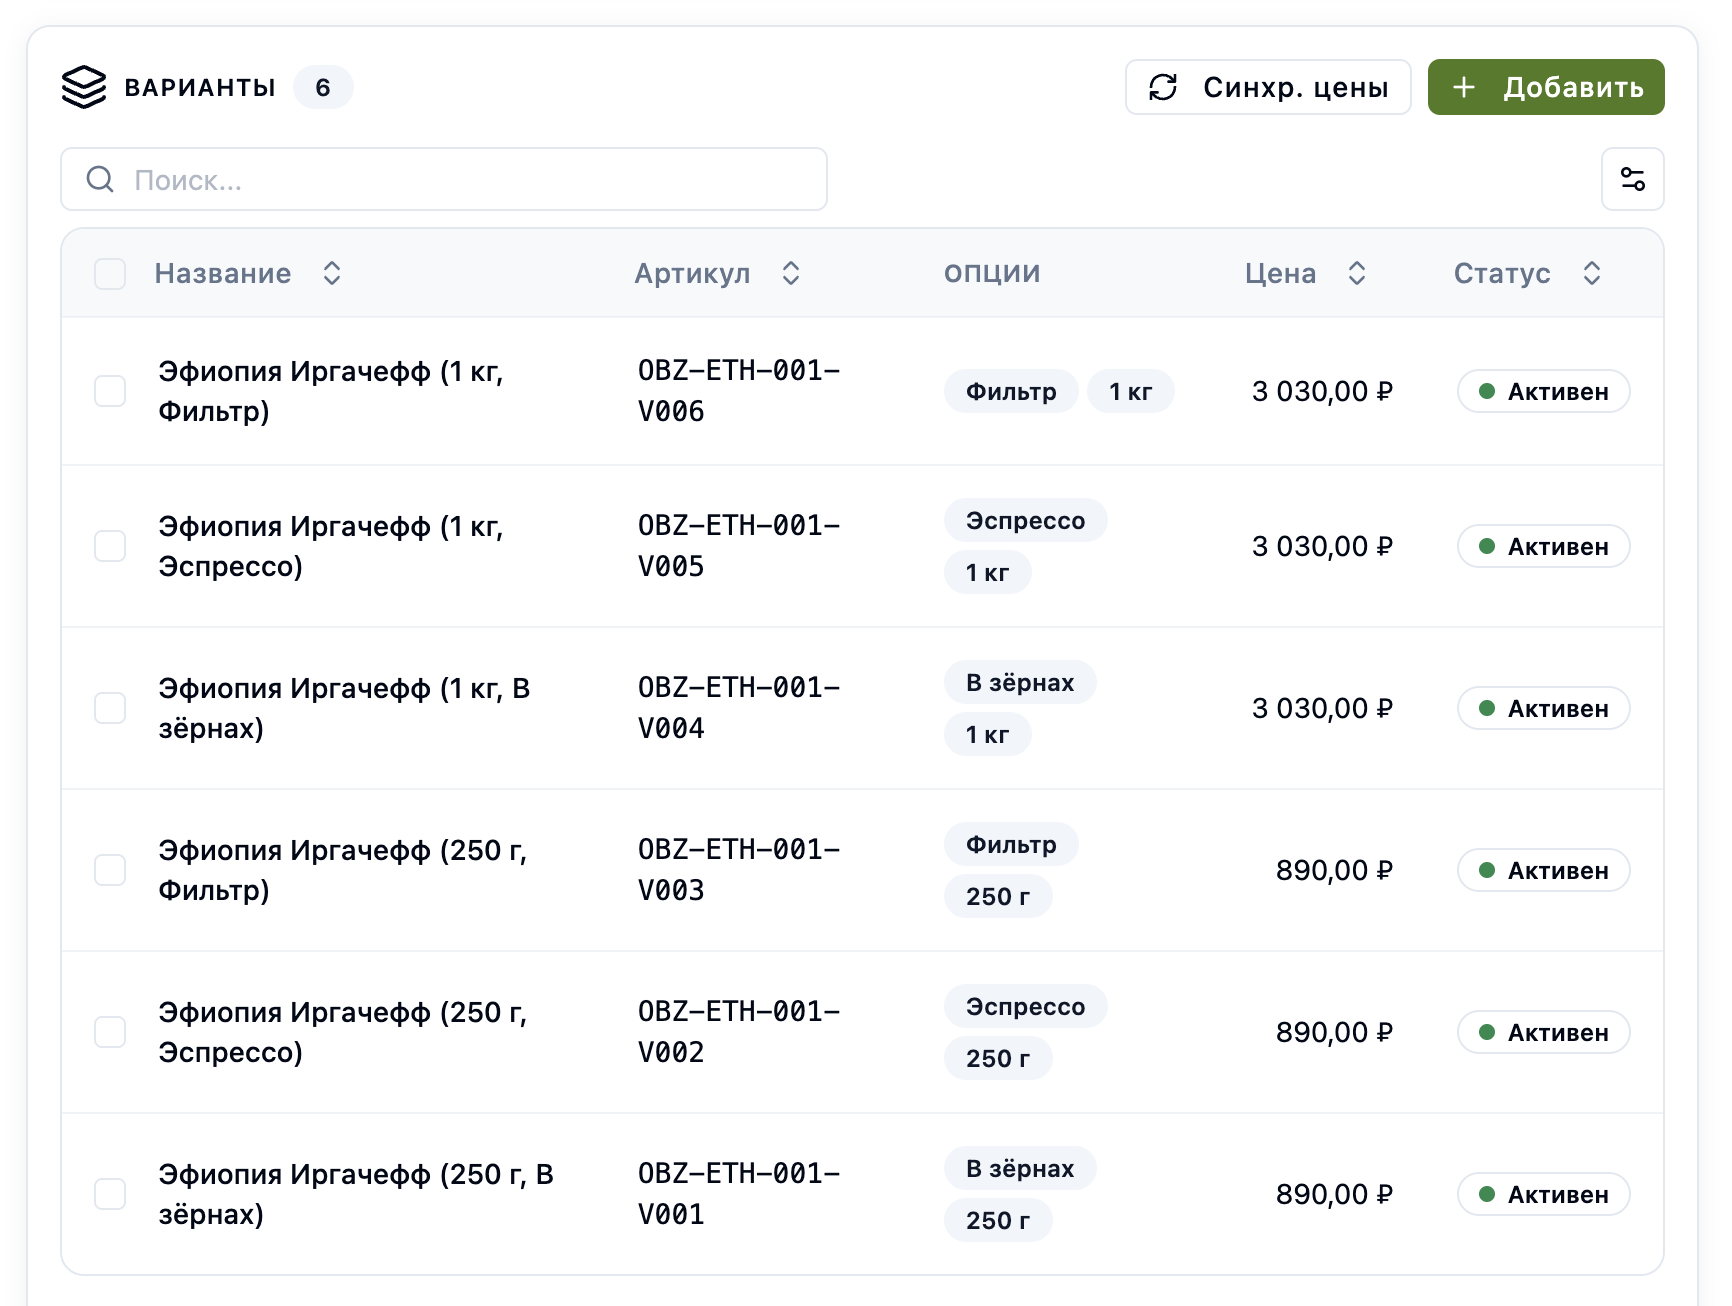1732x1306 pixels.
Task: Click the 250 г tag in the V003 row
Action: click(998, 896)
